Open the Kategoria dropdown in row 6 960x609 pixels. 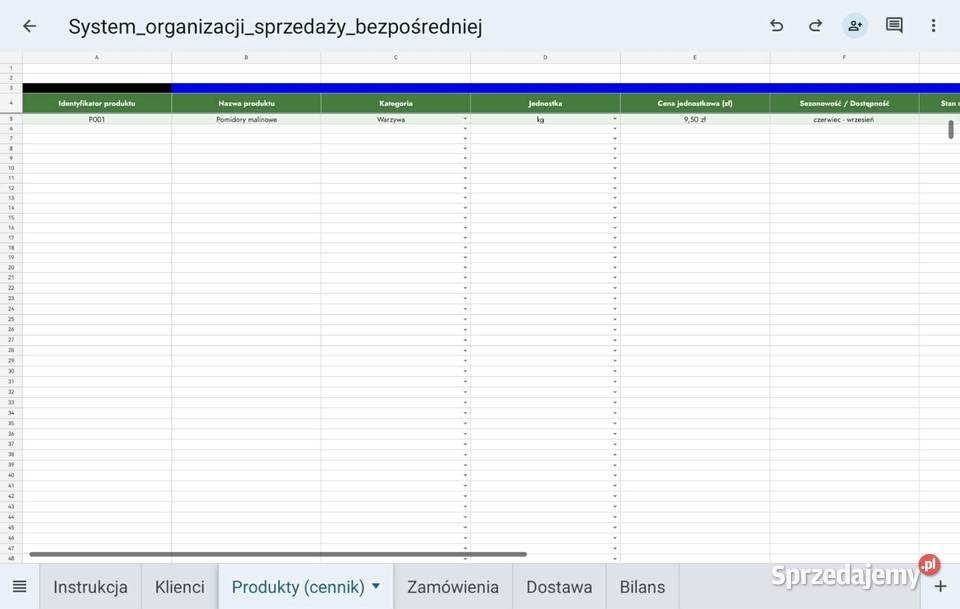[x=465, y=129]
